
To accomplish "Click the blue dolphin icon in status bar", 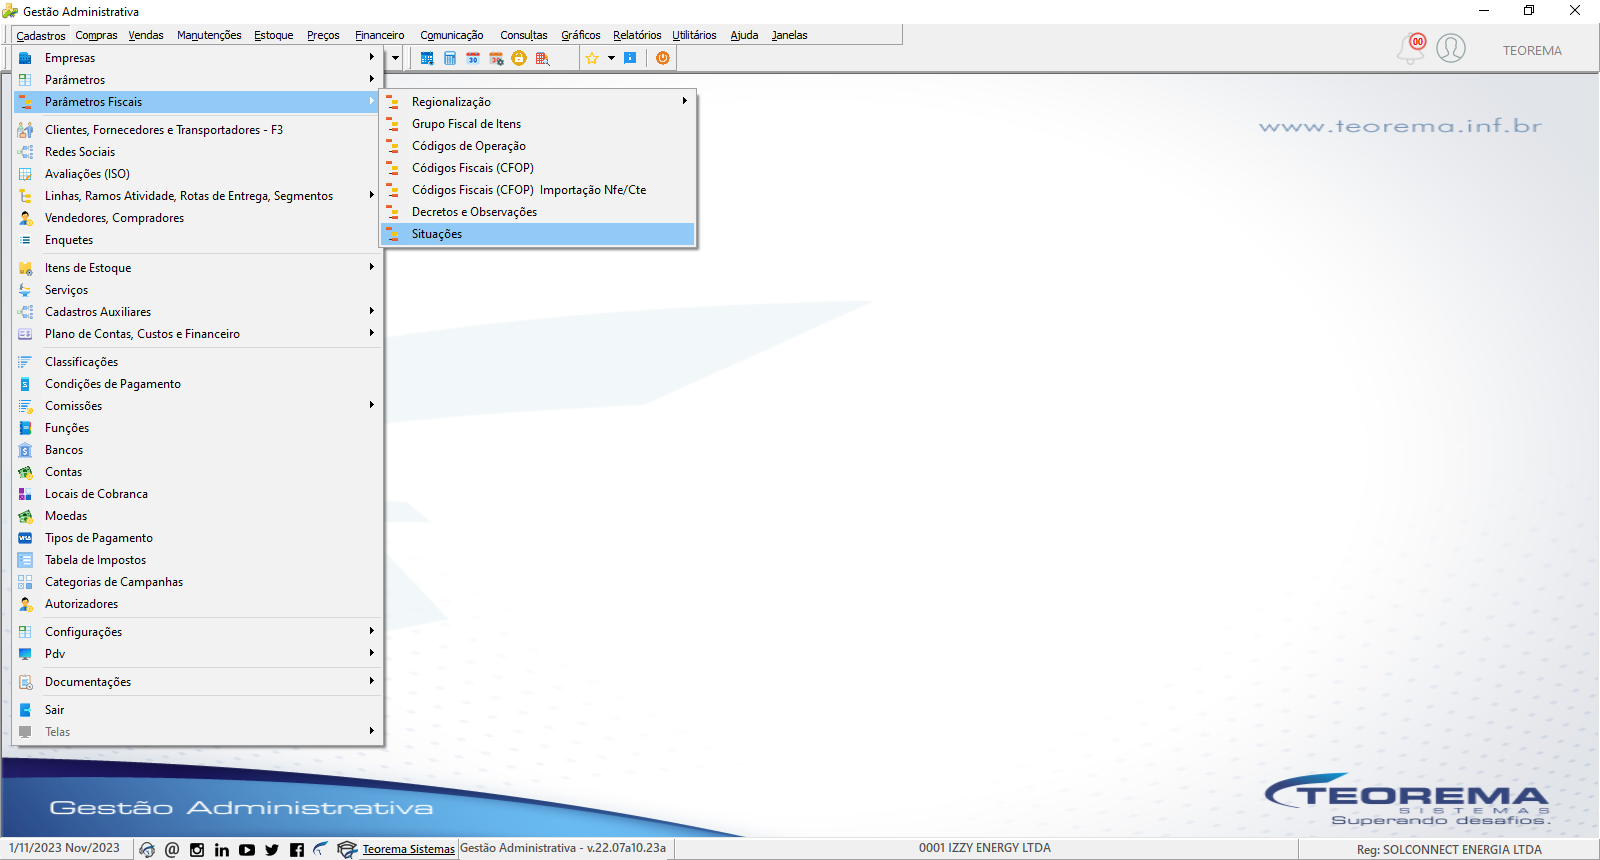I will tap(320, 849).
